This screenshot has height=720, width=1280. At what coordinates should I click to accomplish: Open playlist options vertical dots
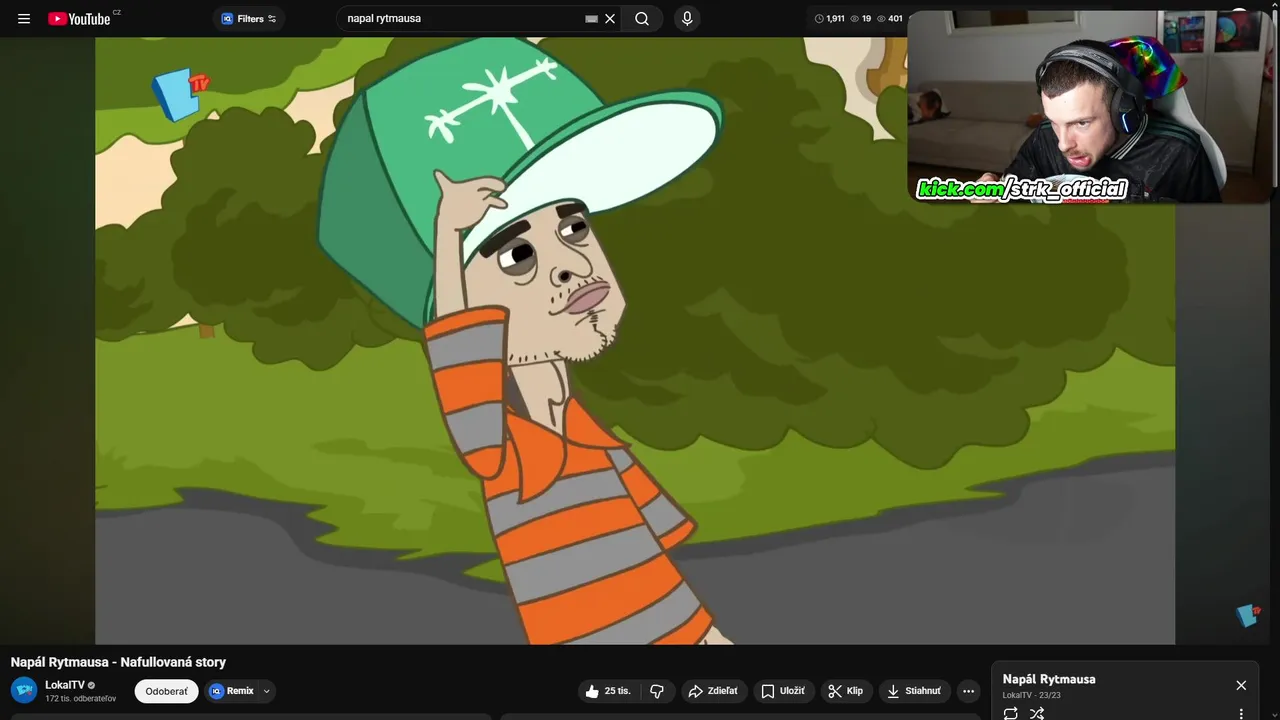(x=1241, y=714)
